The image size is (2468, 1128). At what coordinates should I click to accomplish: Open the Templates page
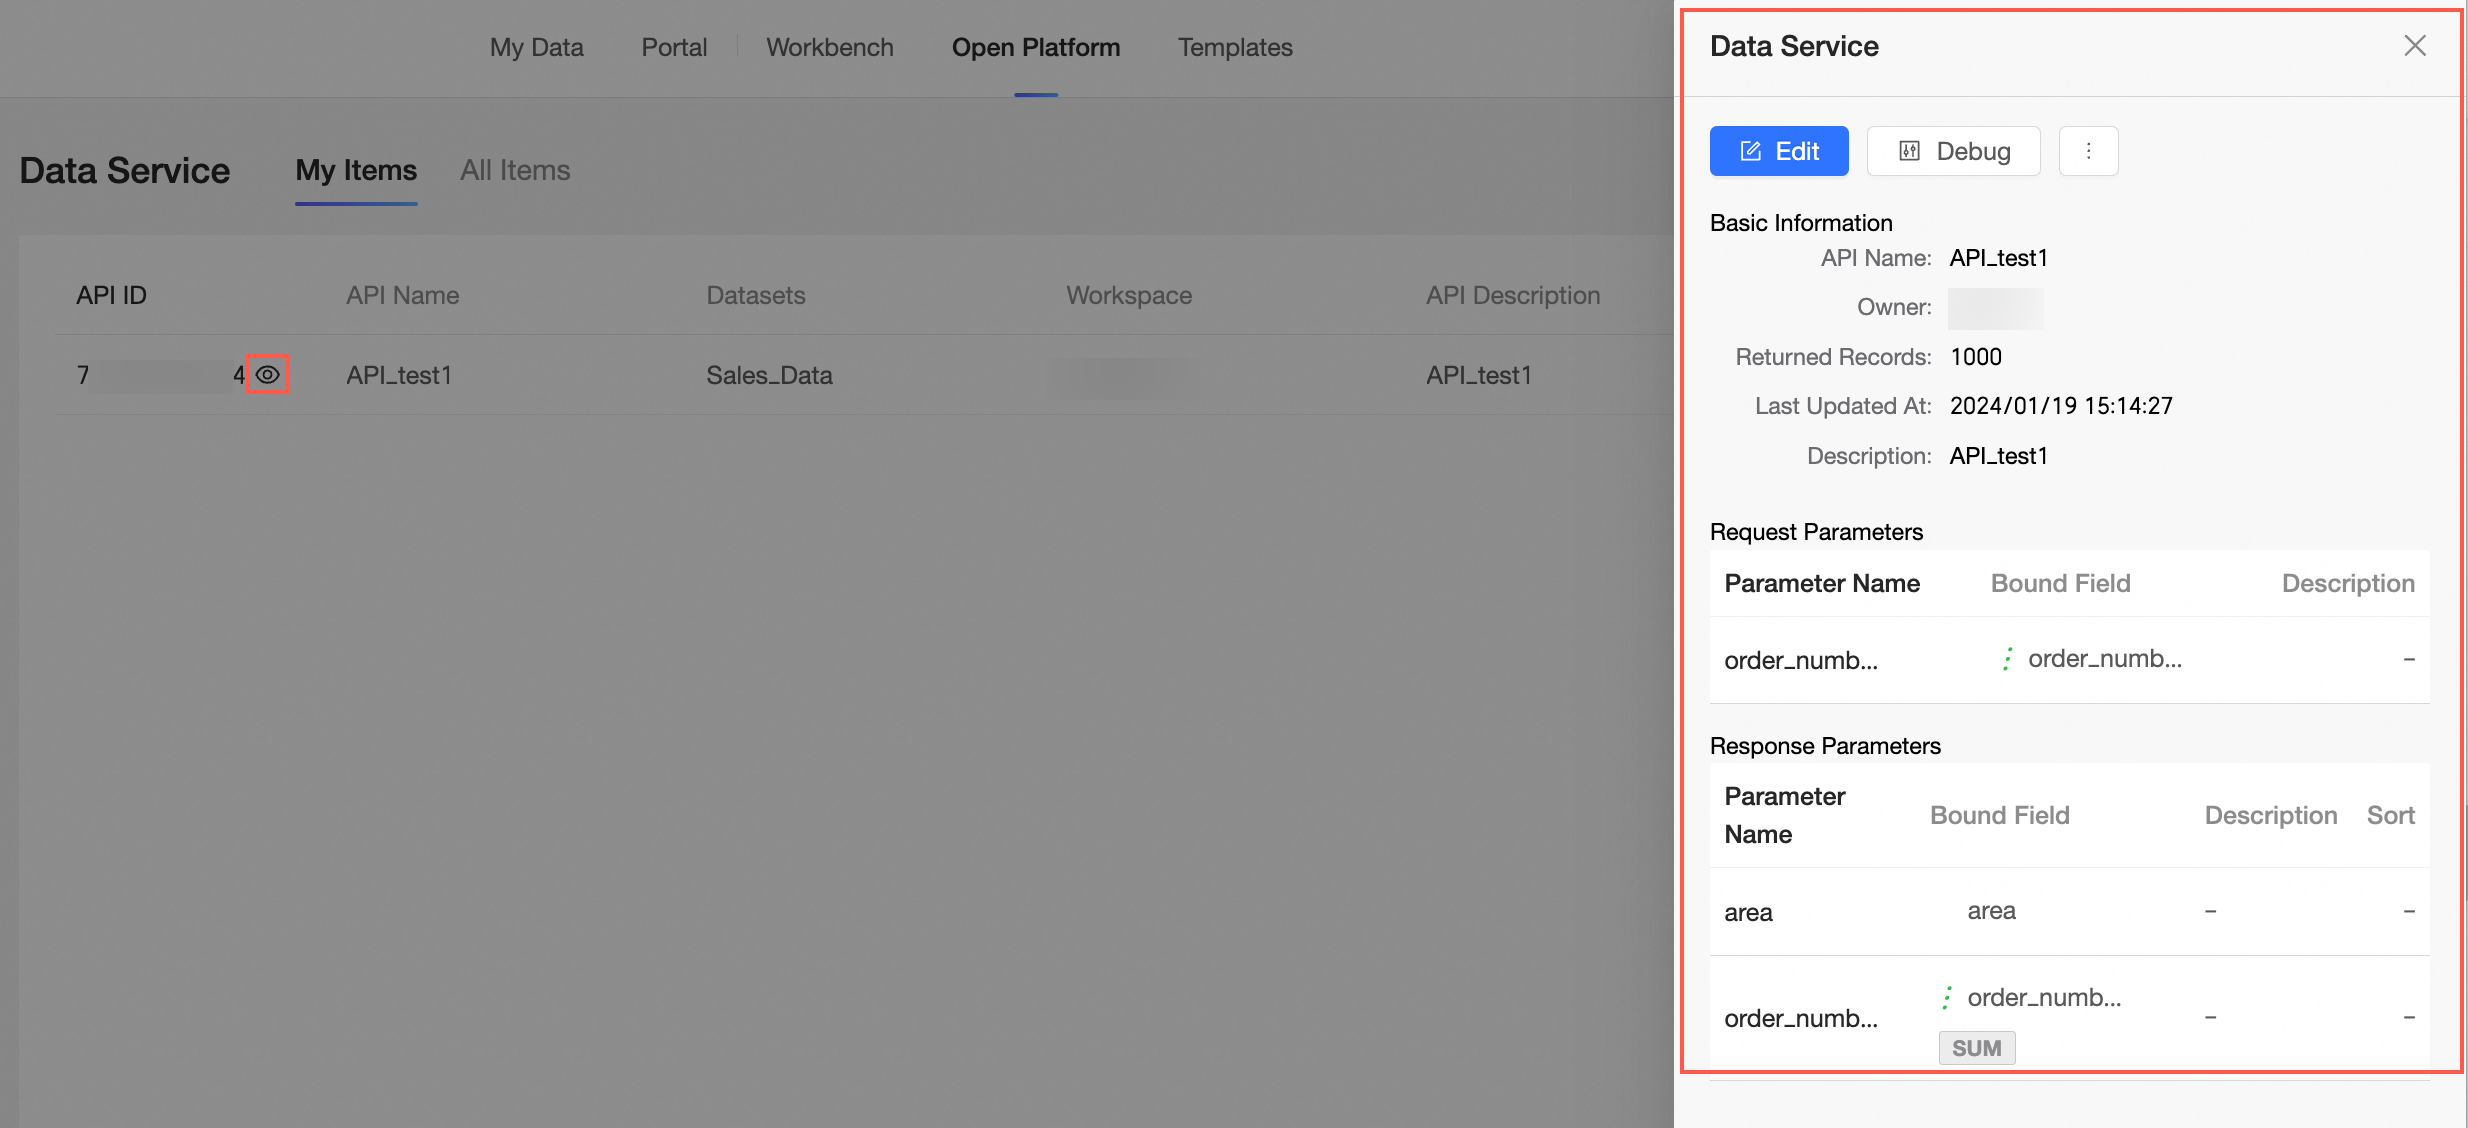point(1234,47)
